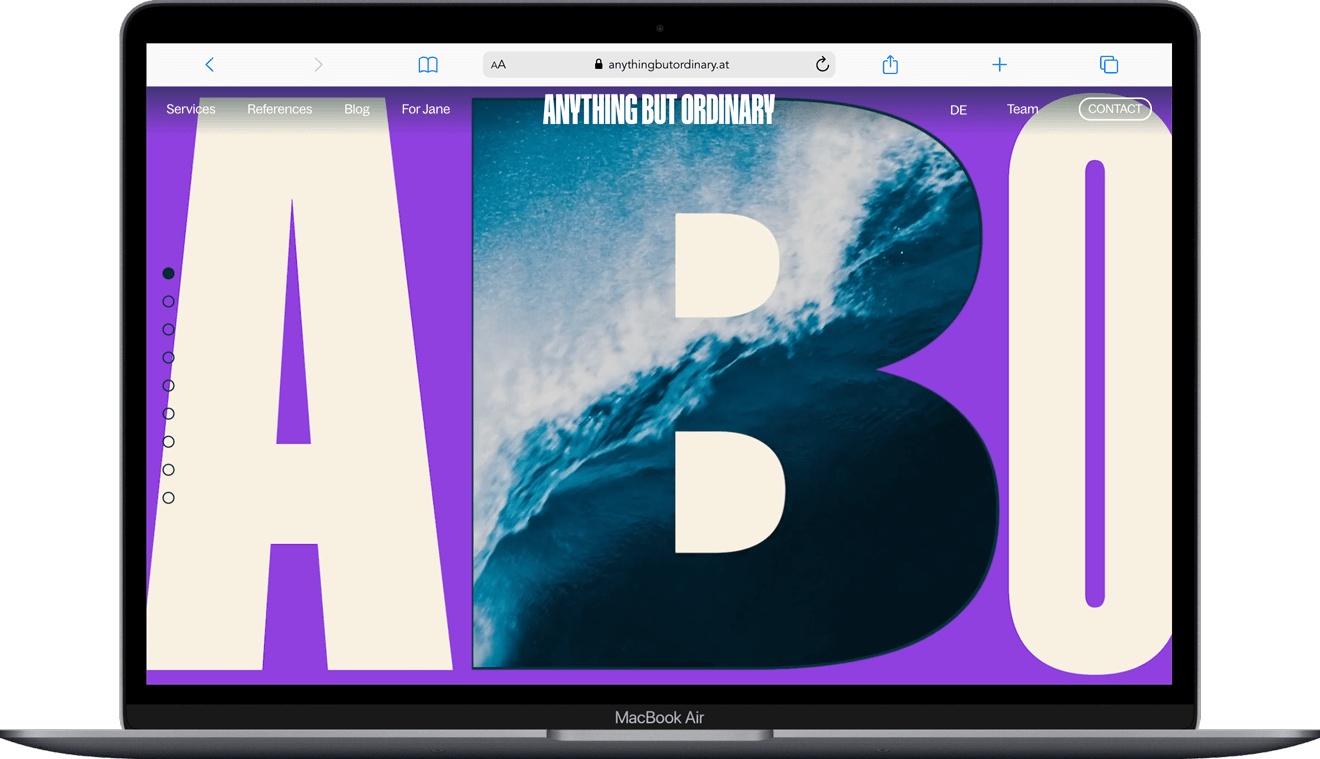Click the Safari forward arrow
This screenshot has height=759, width=1320.
318,65
